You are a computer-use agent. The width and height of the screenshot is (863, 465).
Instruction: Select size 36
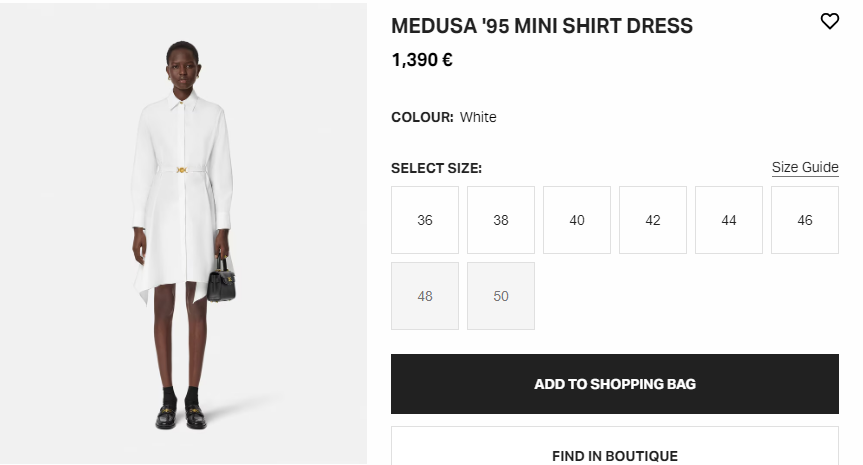point(425,220)
